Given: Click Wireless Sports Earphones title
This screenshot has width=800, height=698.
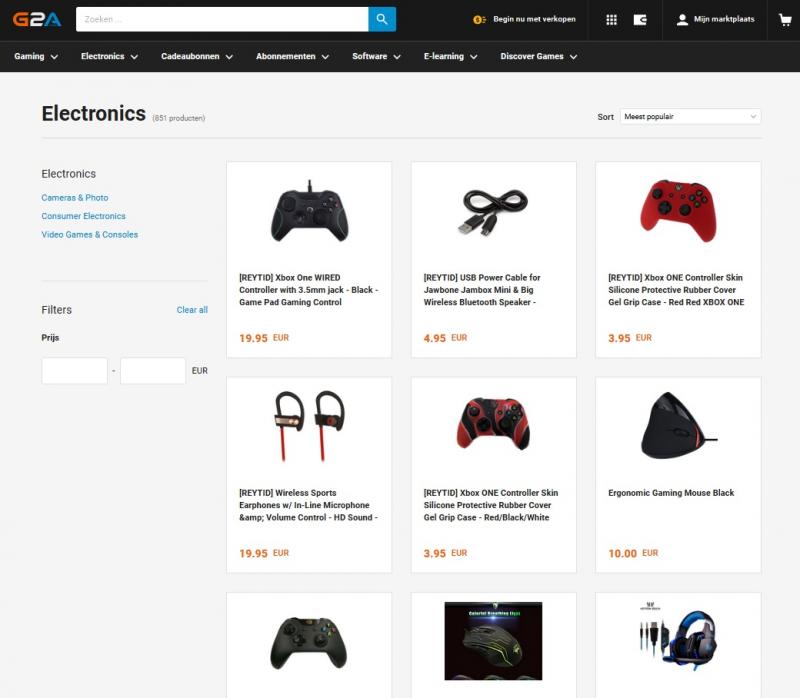Looking at the screenshot, I should tap(309, 505).
